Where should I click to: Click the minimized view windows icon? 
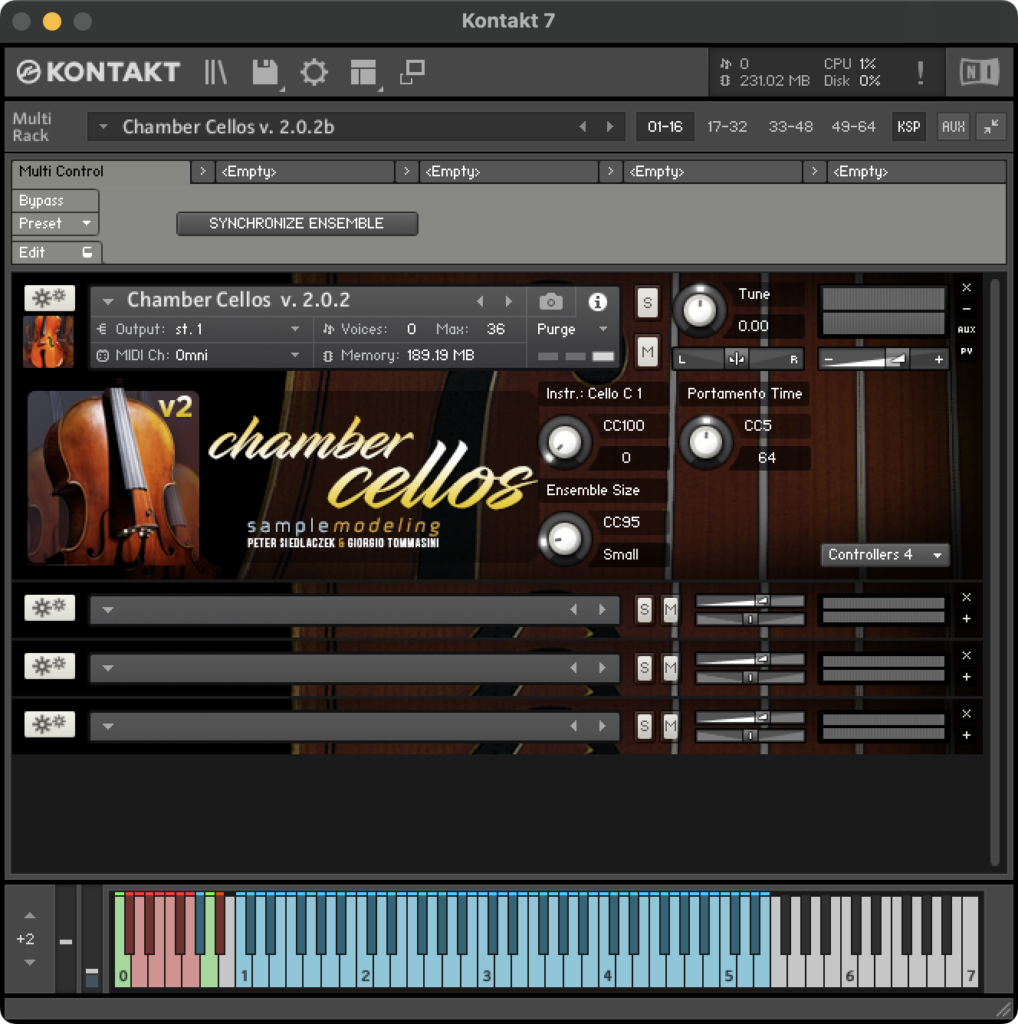[412, 72]
